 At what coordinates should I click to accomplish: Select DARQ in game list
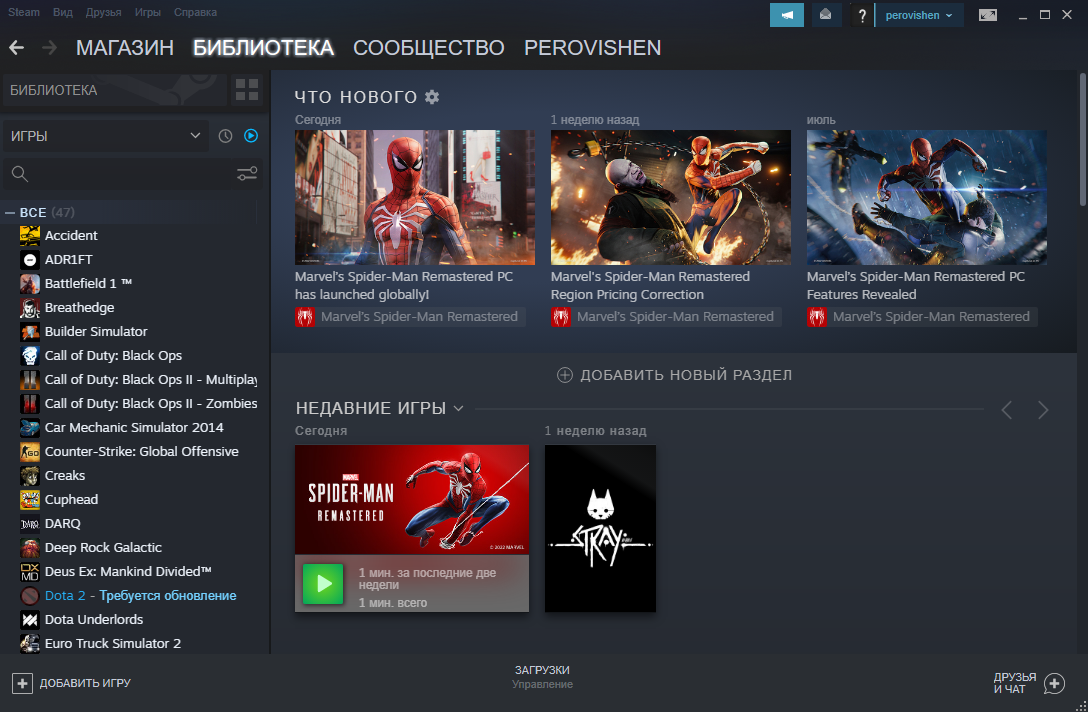pos(62,523)
